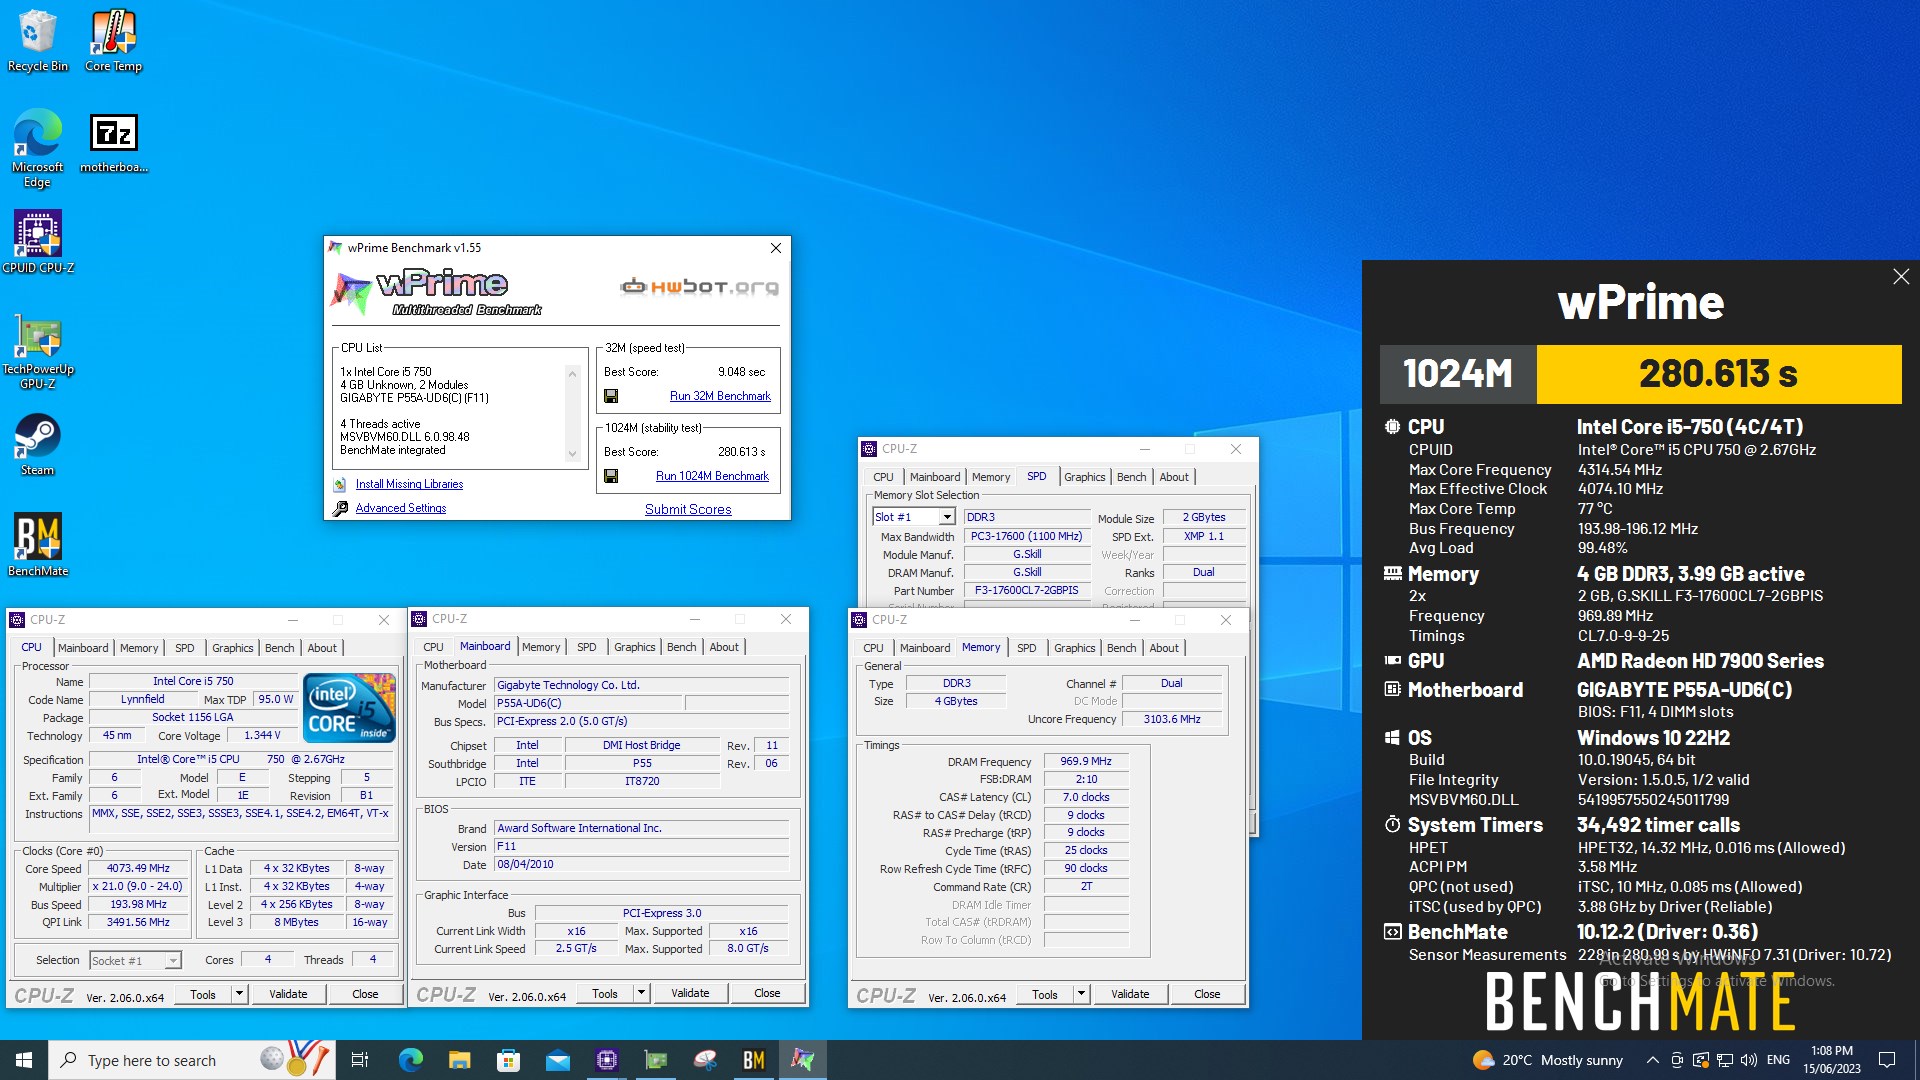The width and height of the screenshot is (1920, 1080).
Task: Switch to GPU-Z via its taskbar icon
Action: [656, 1060]
